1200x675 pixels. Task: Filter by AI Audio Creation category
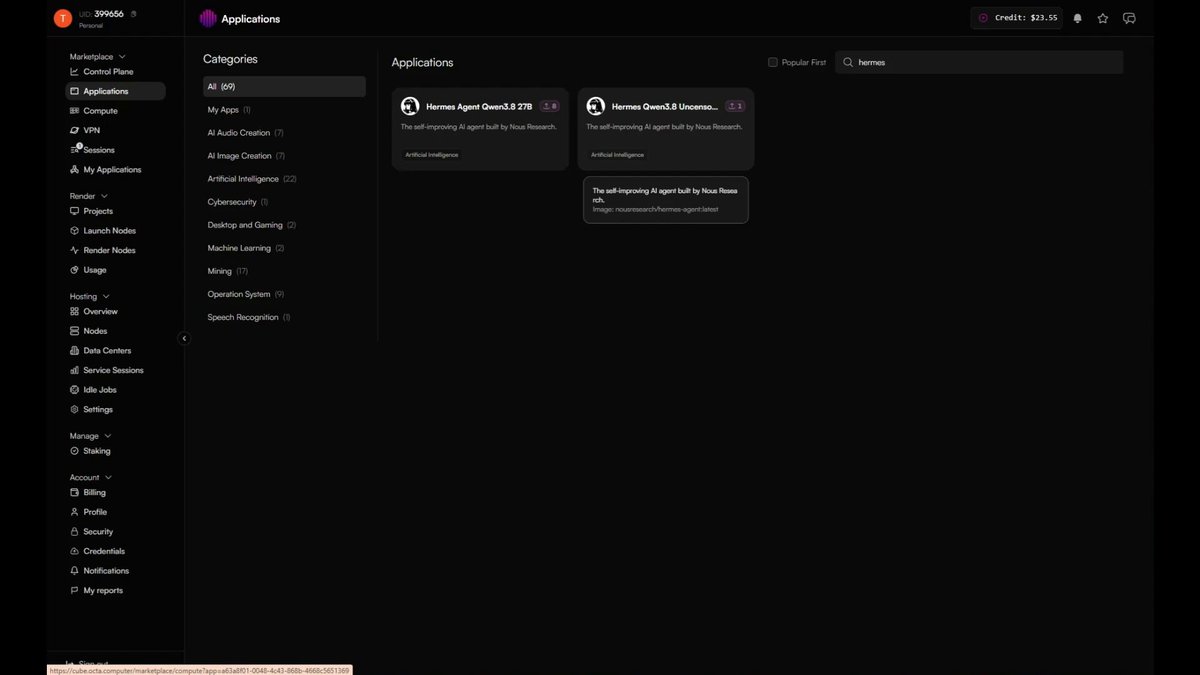point(246,133)
